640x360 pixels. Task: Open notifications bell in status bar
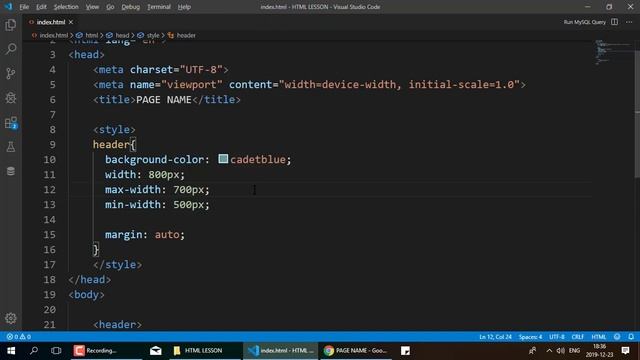click(631, 337)
